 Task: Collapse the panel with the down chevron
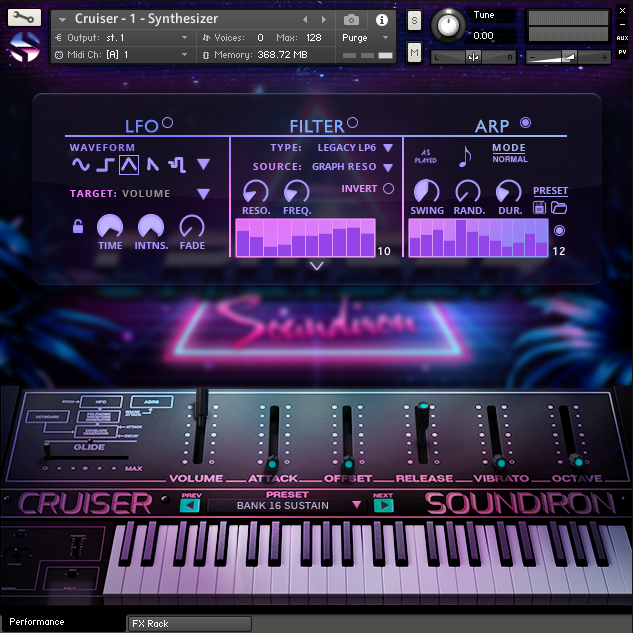(317, 266)
